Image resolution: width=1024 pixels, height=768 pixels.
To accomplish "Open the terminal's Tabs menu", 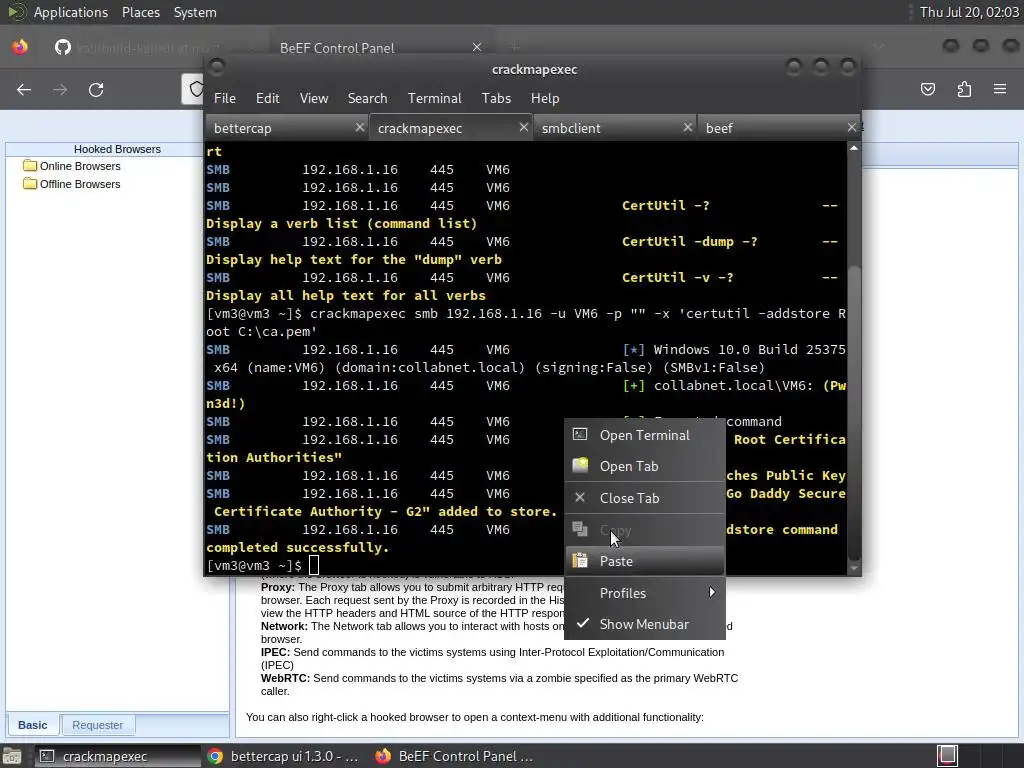I will 496,98.
